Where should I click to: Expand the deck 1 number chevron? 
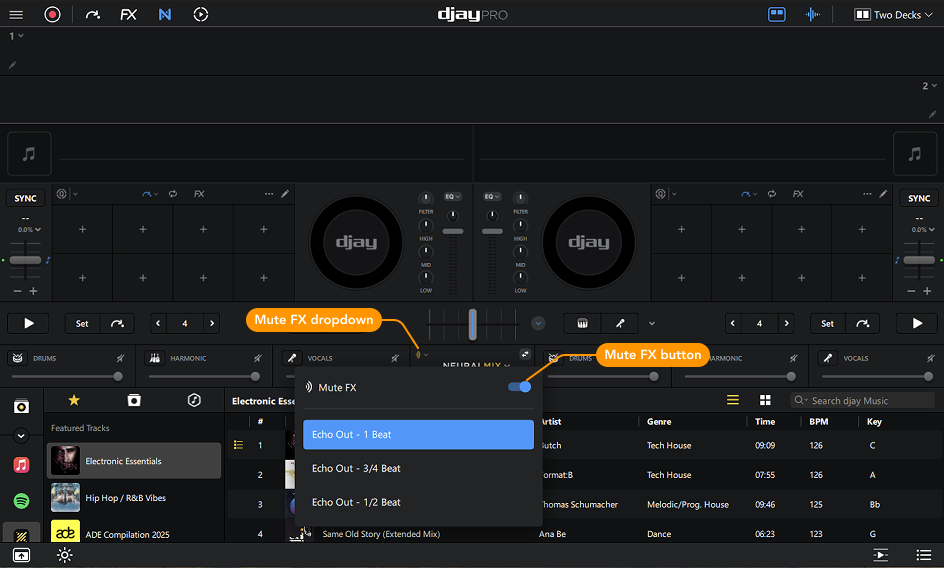click(x=20, y=36)
